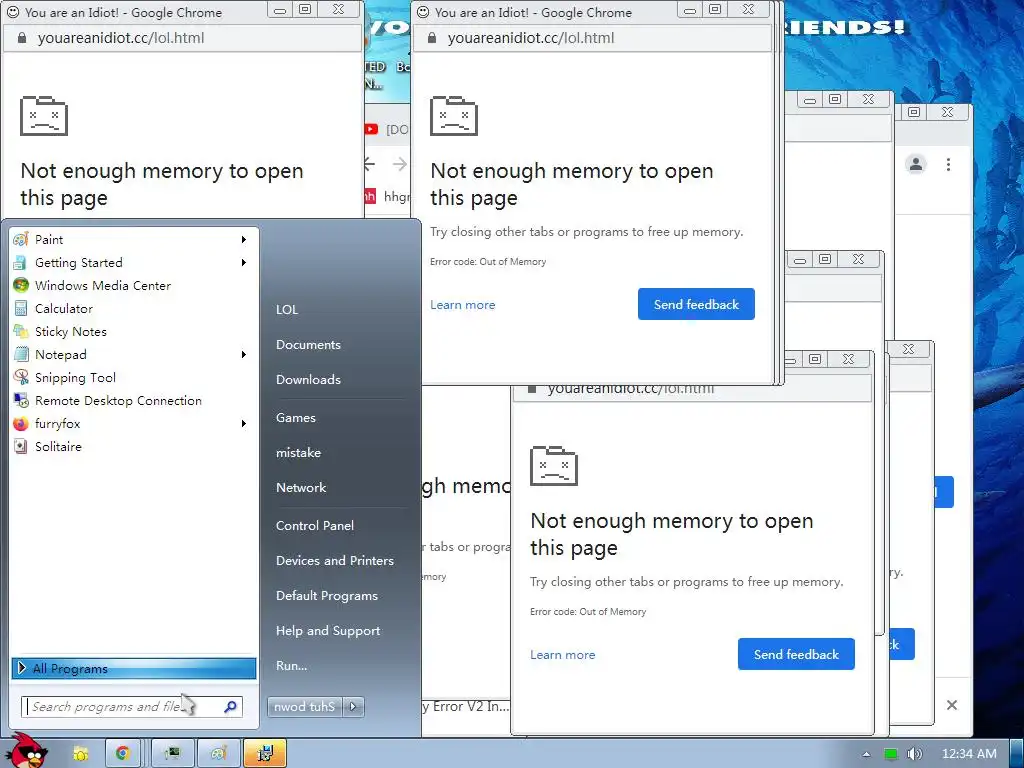1024x768 pixels.
Task: Click the sad folder icon in left window
Action: (x=44, y=116)
